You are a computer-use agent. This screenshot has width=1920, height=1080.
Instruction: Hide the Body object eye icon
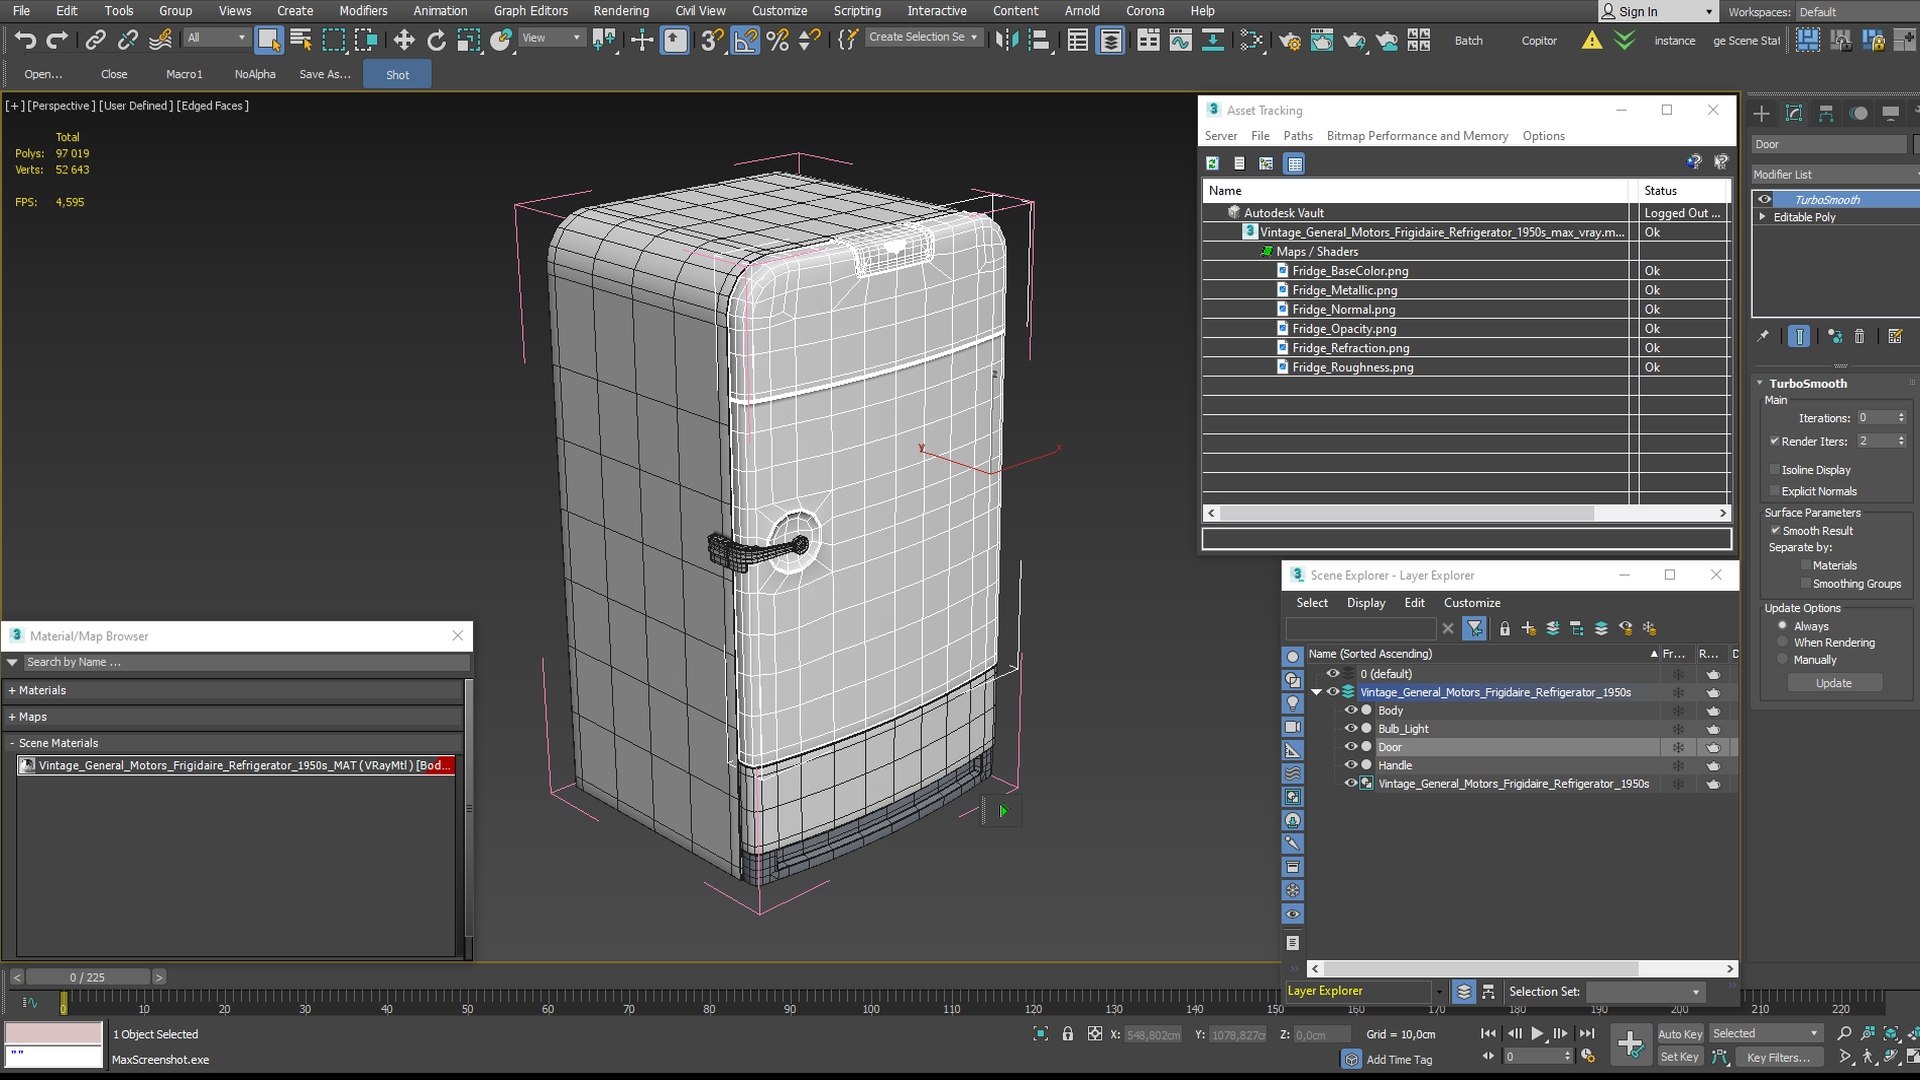coord(1350,710)
